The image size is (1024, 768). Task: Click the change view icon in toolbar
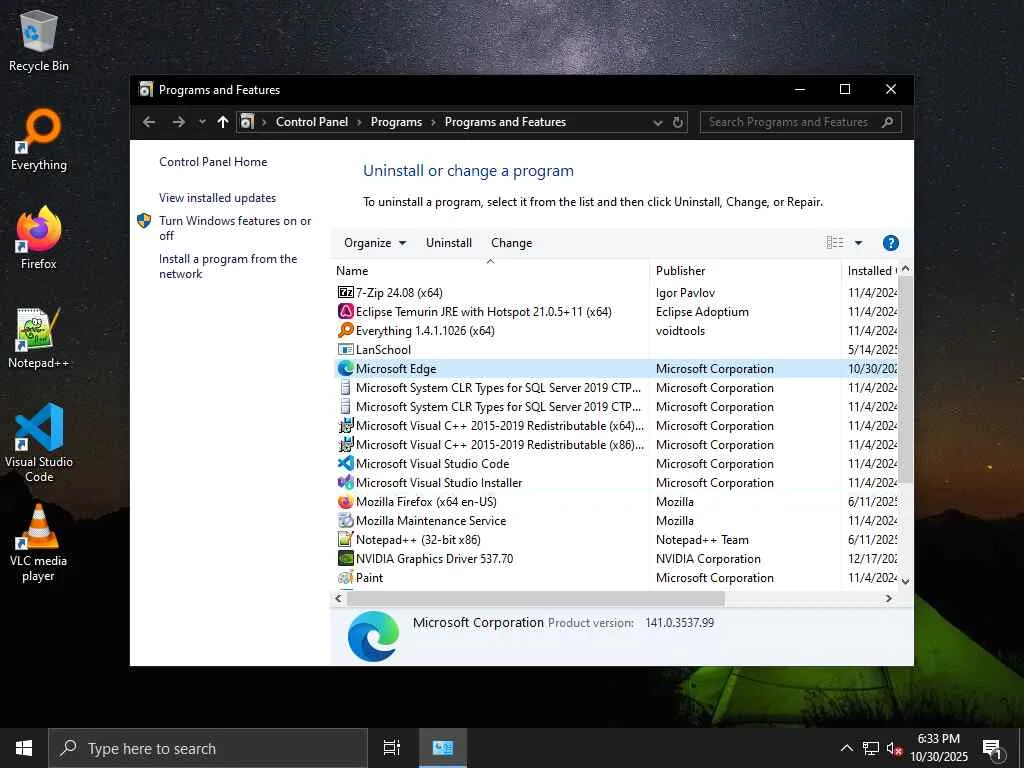(835, 243)
